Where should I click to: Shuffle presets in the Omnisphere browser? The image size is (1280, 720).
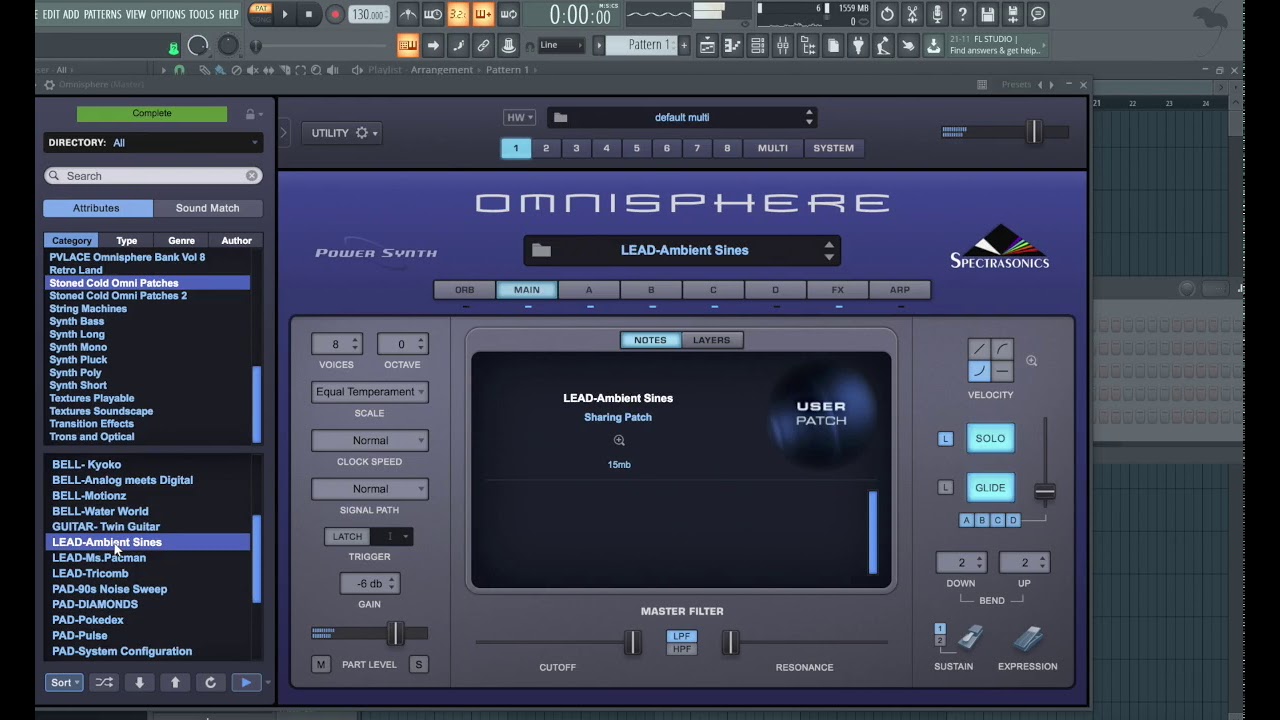(x=104, y=683)
